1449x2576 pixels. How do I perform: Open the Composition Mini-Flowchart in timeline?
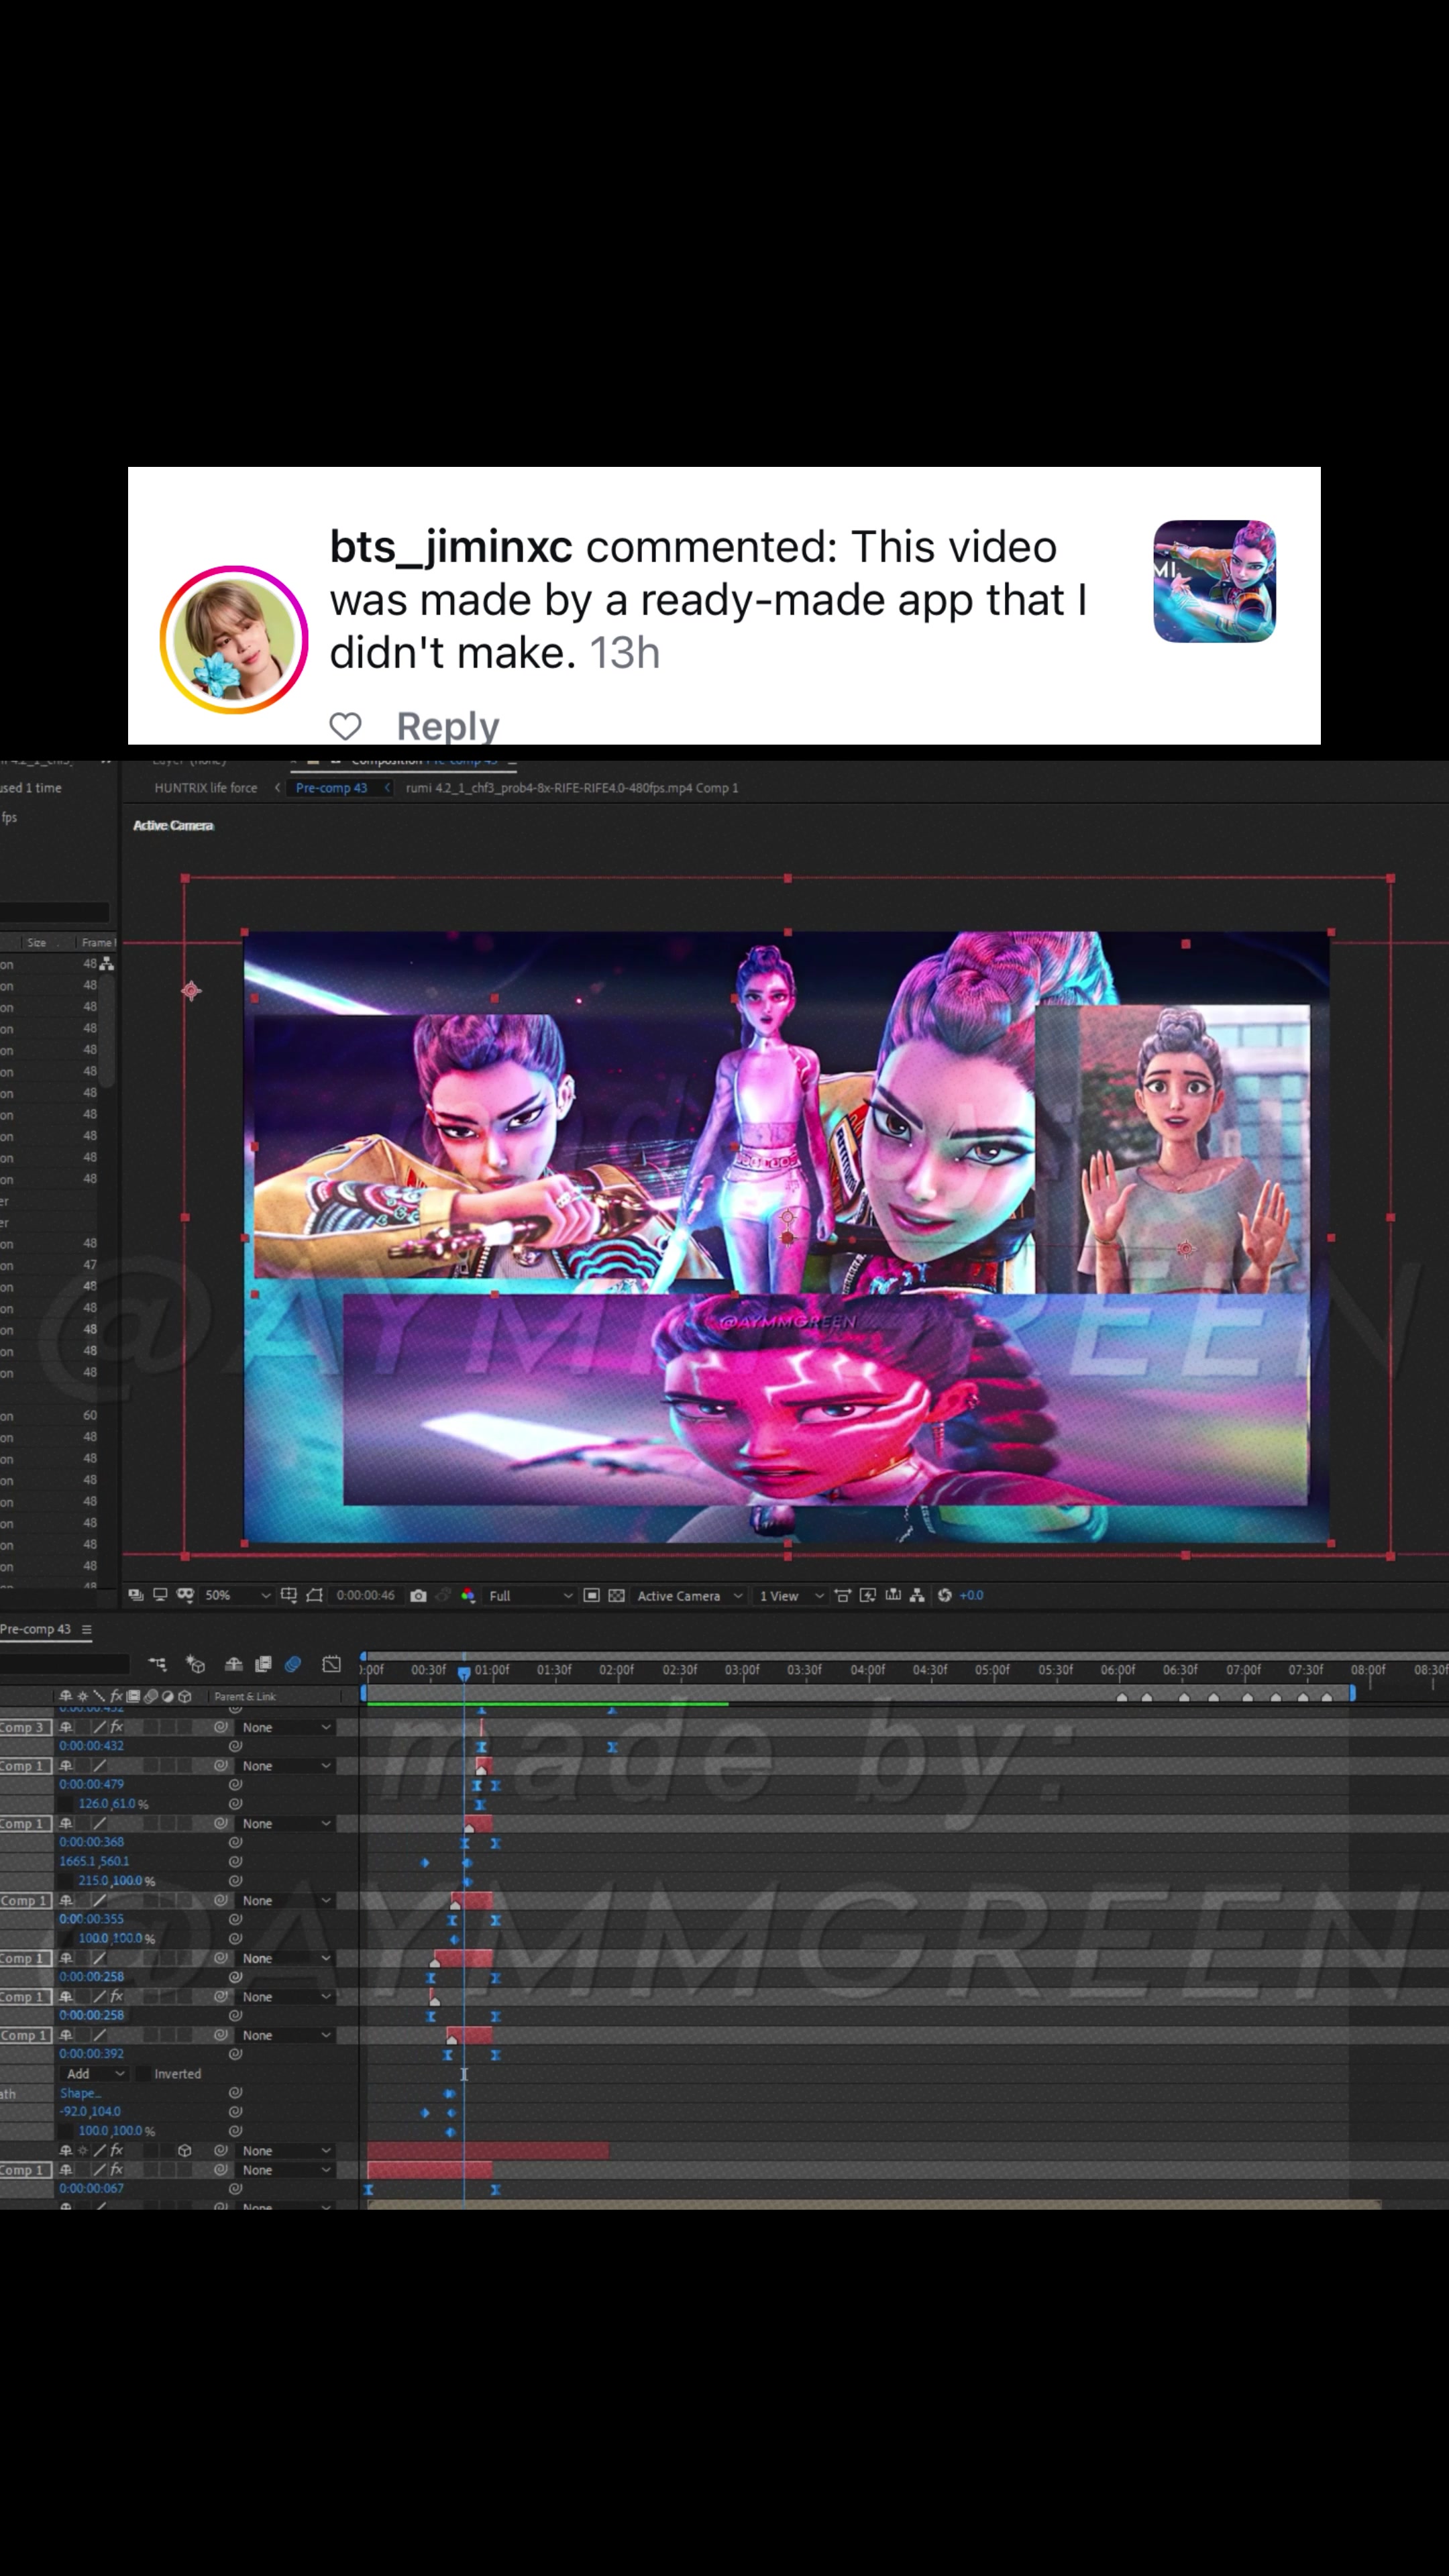(158, 1664)
